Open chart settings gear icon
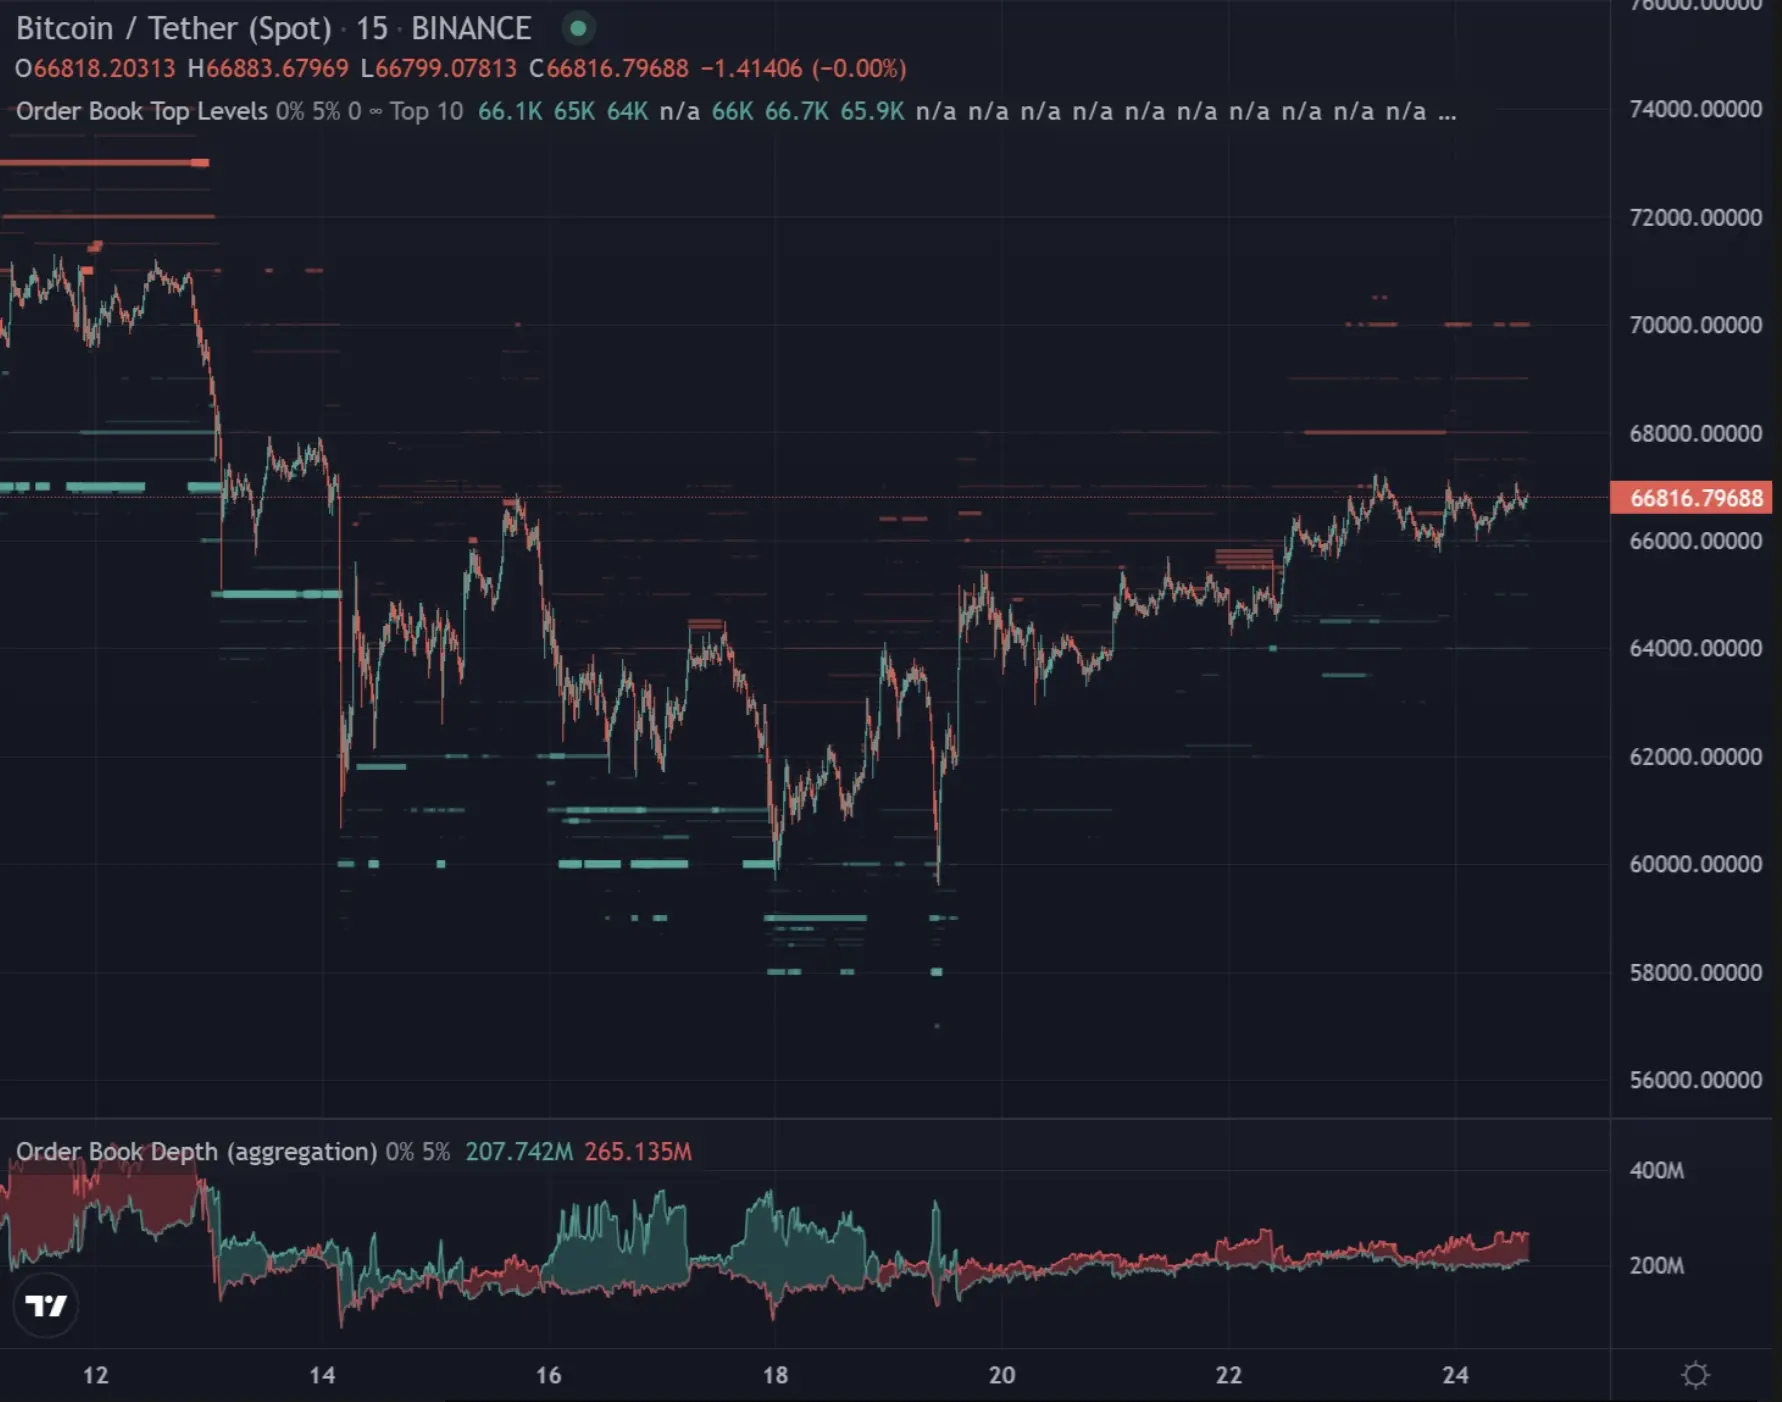 pyautogui.click(x=1695, y=1375)
